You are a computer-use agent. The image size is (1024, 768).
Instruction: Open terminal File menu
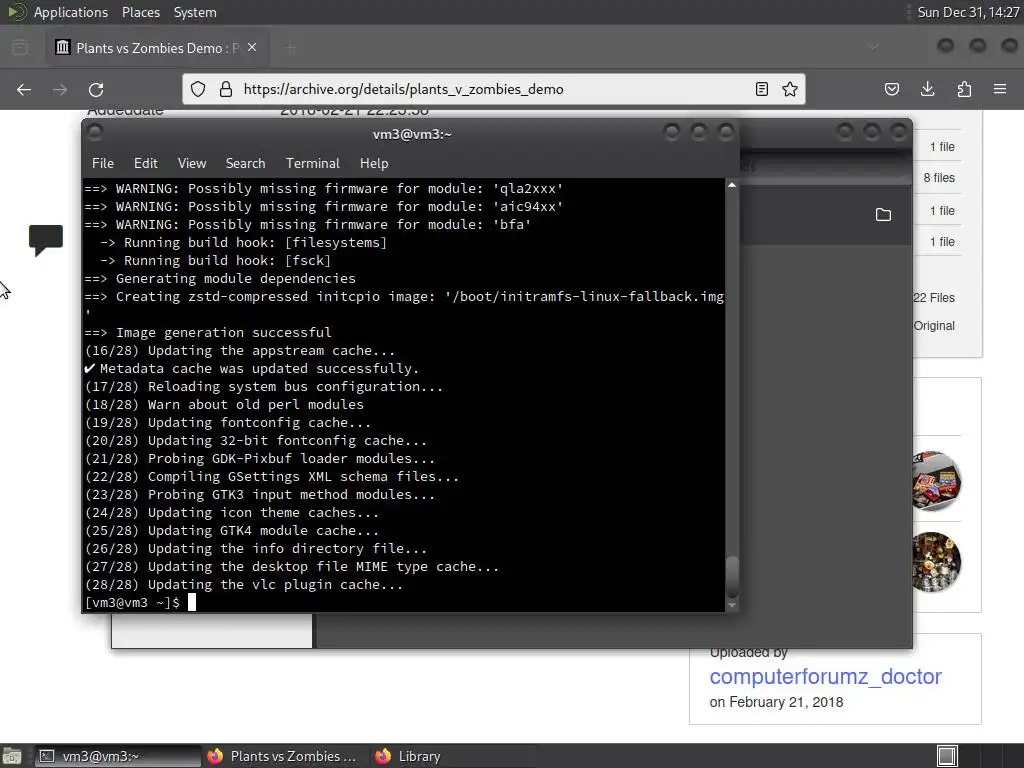(x=103, y=163)
